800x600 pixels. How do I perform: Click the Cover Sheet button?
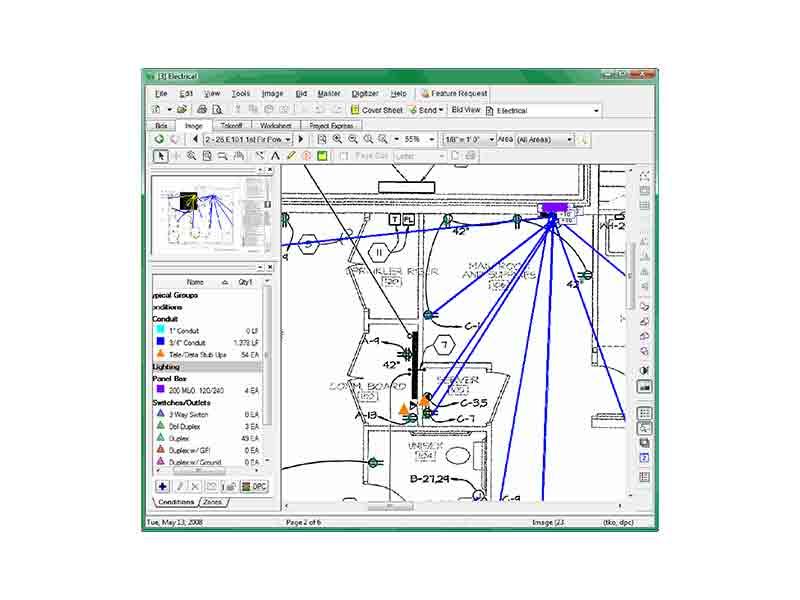click(x=377, y=110)
